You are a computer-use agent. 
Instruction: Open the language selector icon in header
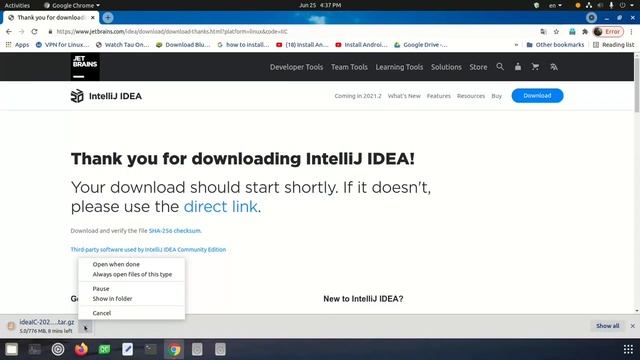point(554,67)
